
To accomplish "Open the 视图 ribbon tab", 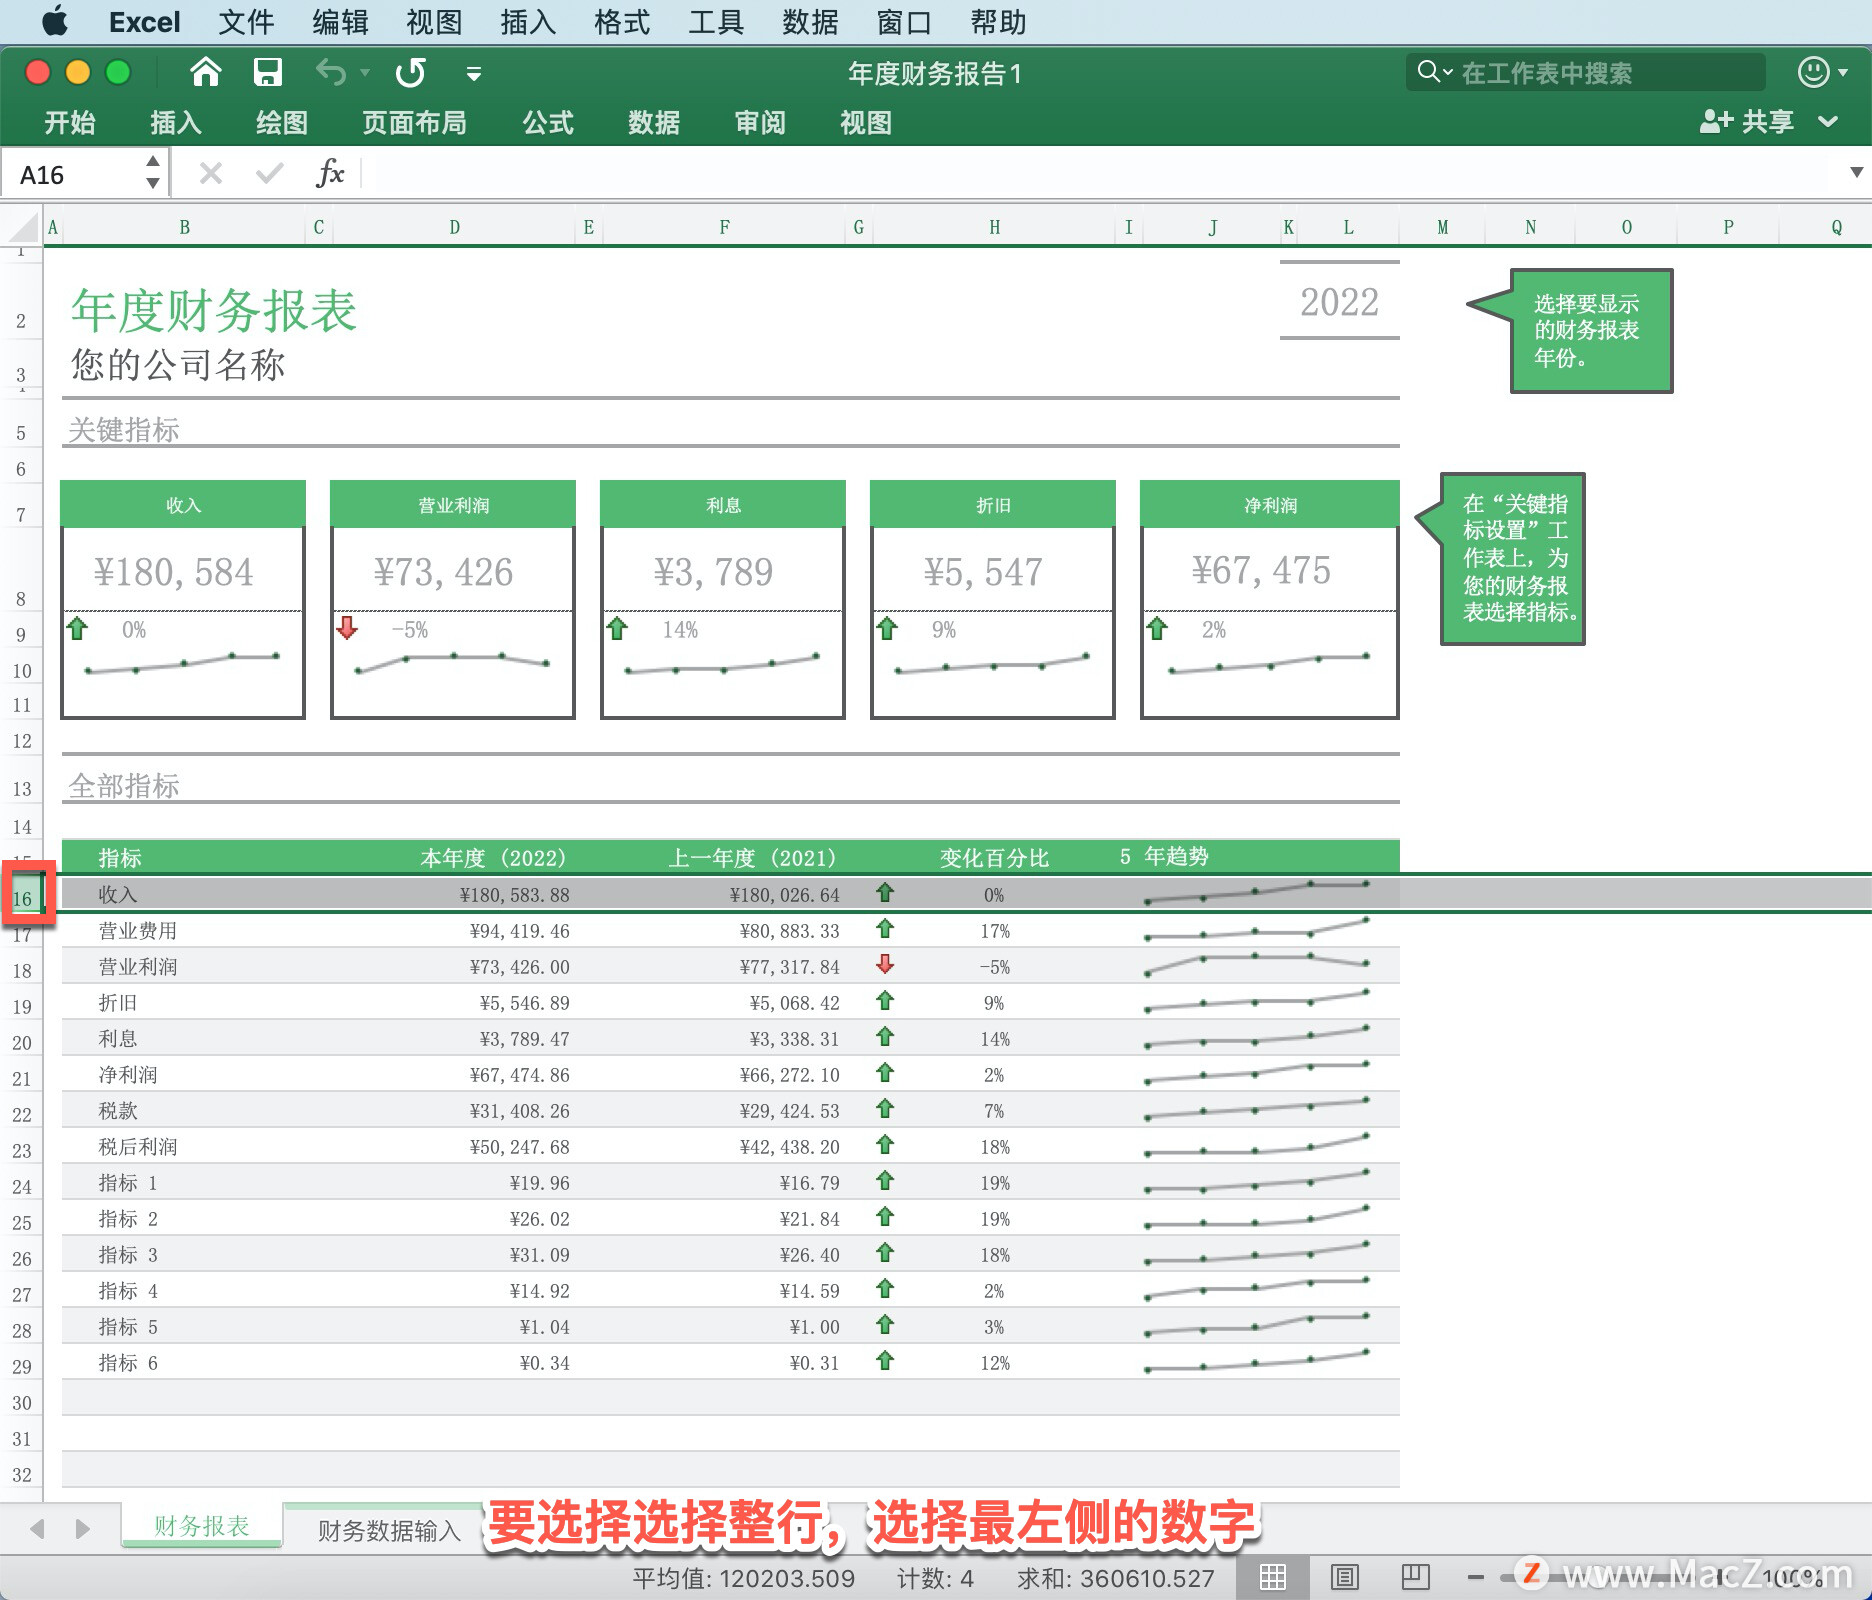I will (866, 123).
